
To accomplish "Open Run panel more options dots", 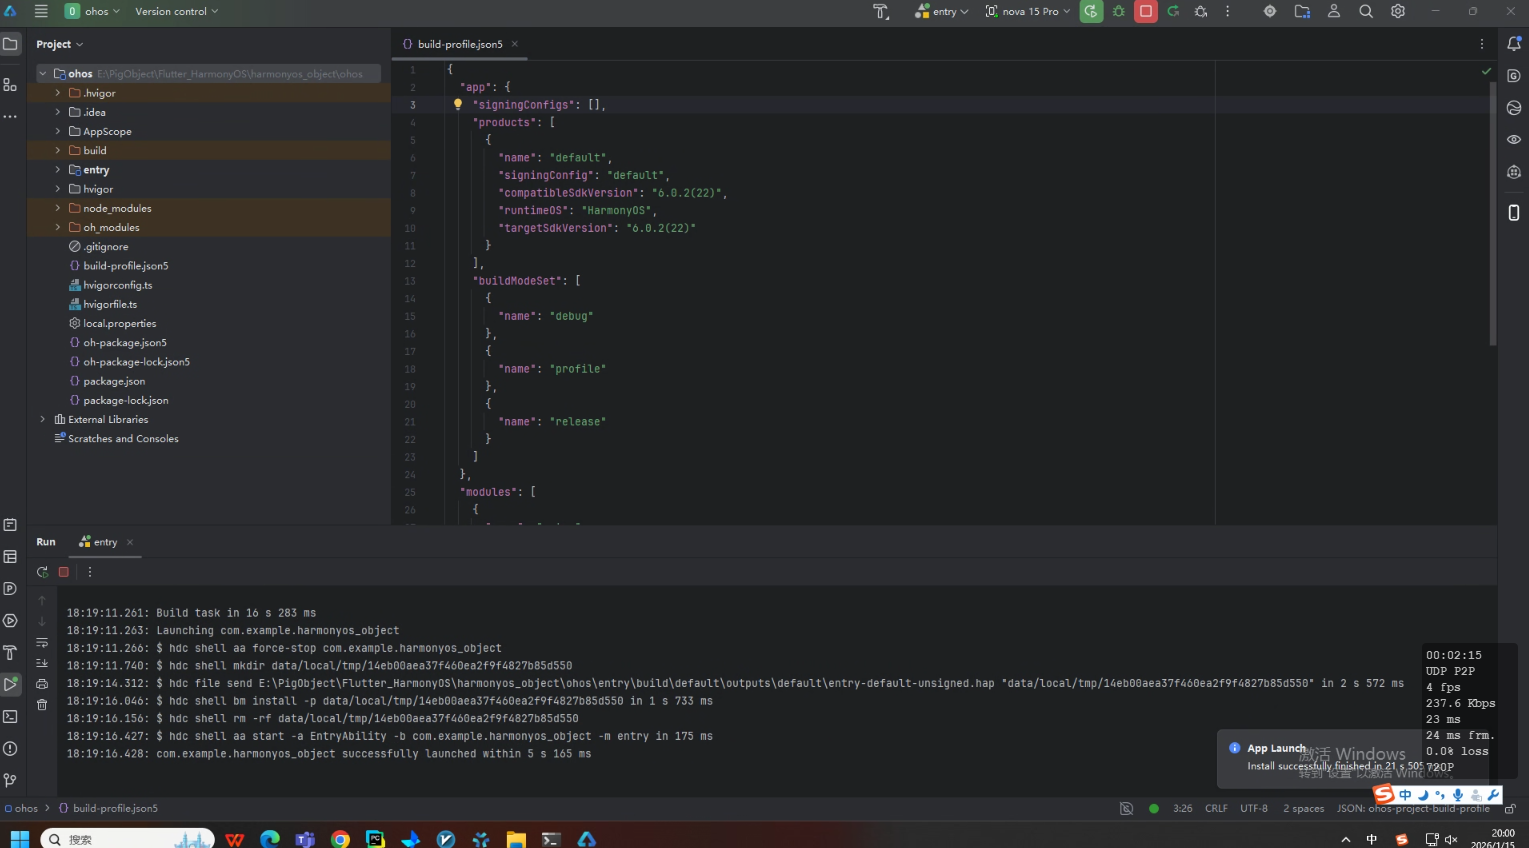I will [x=90, y=572].
